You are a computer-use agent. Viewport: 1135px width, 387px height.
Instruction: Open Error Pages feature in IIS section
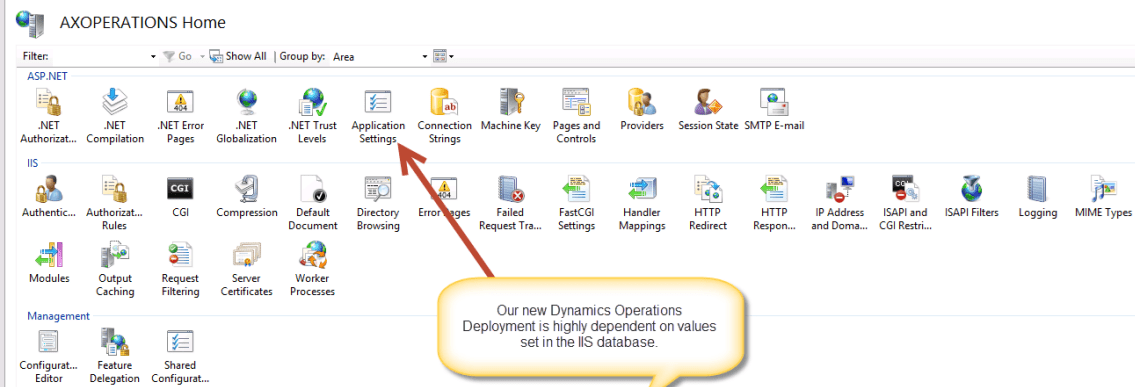tap(444, 197)
